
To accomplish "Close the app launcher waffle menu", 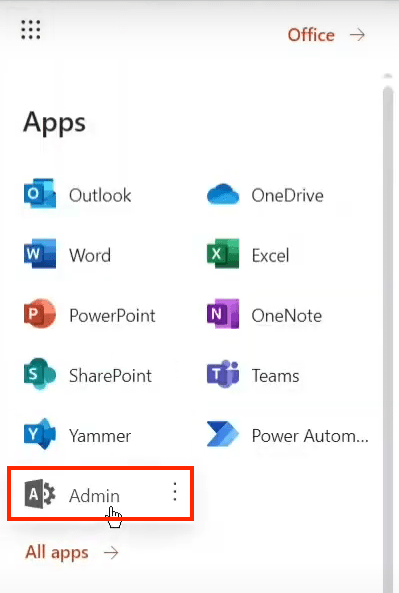I will [x=31, y=30].
